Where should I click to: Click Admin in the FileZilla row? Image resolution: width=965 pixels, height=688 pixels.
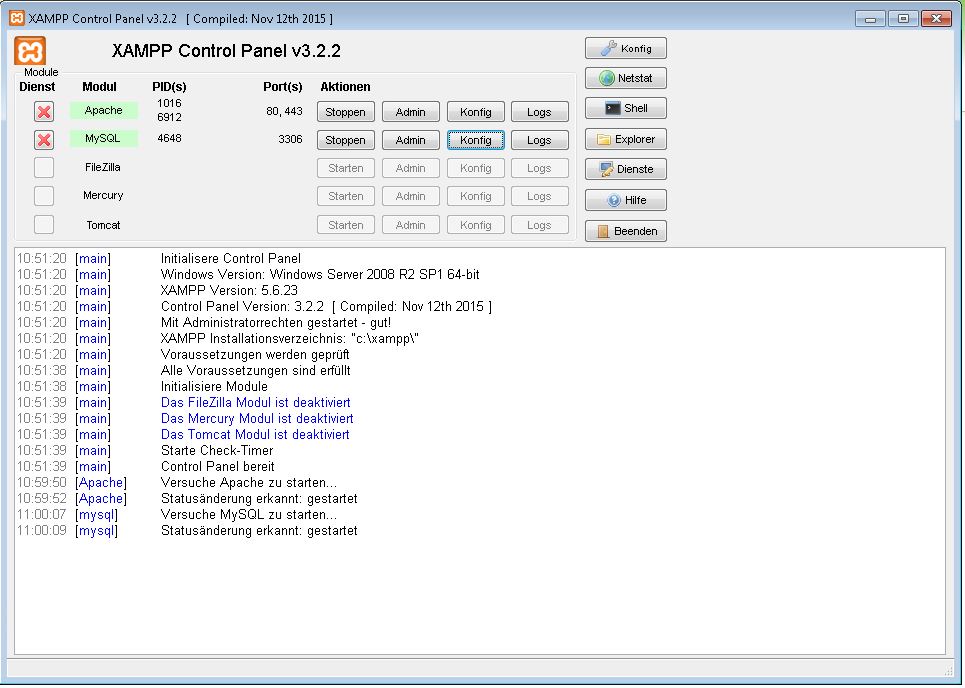click(410, 168)
